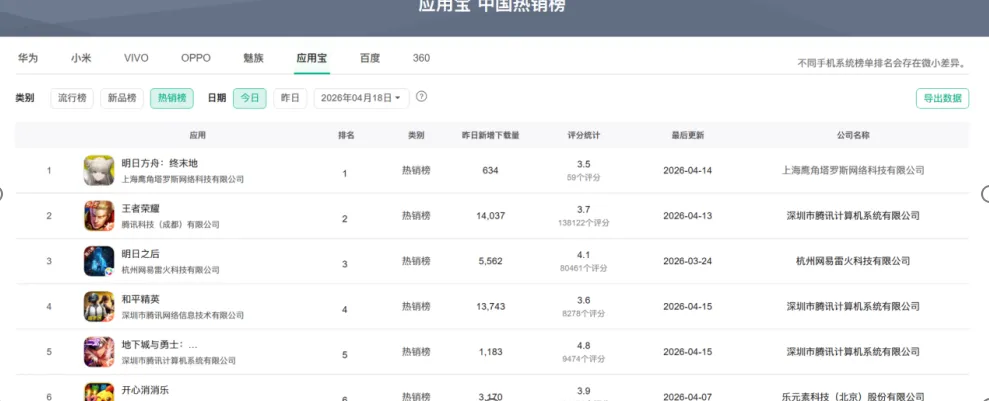Click the 2026-03-24 last update date
Image resolution: width=989 pixels, height=401 pixels.
coord(688,261)
